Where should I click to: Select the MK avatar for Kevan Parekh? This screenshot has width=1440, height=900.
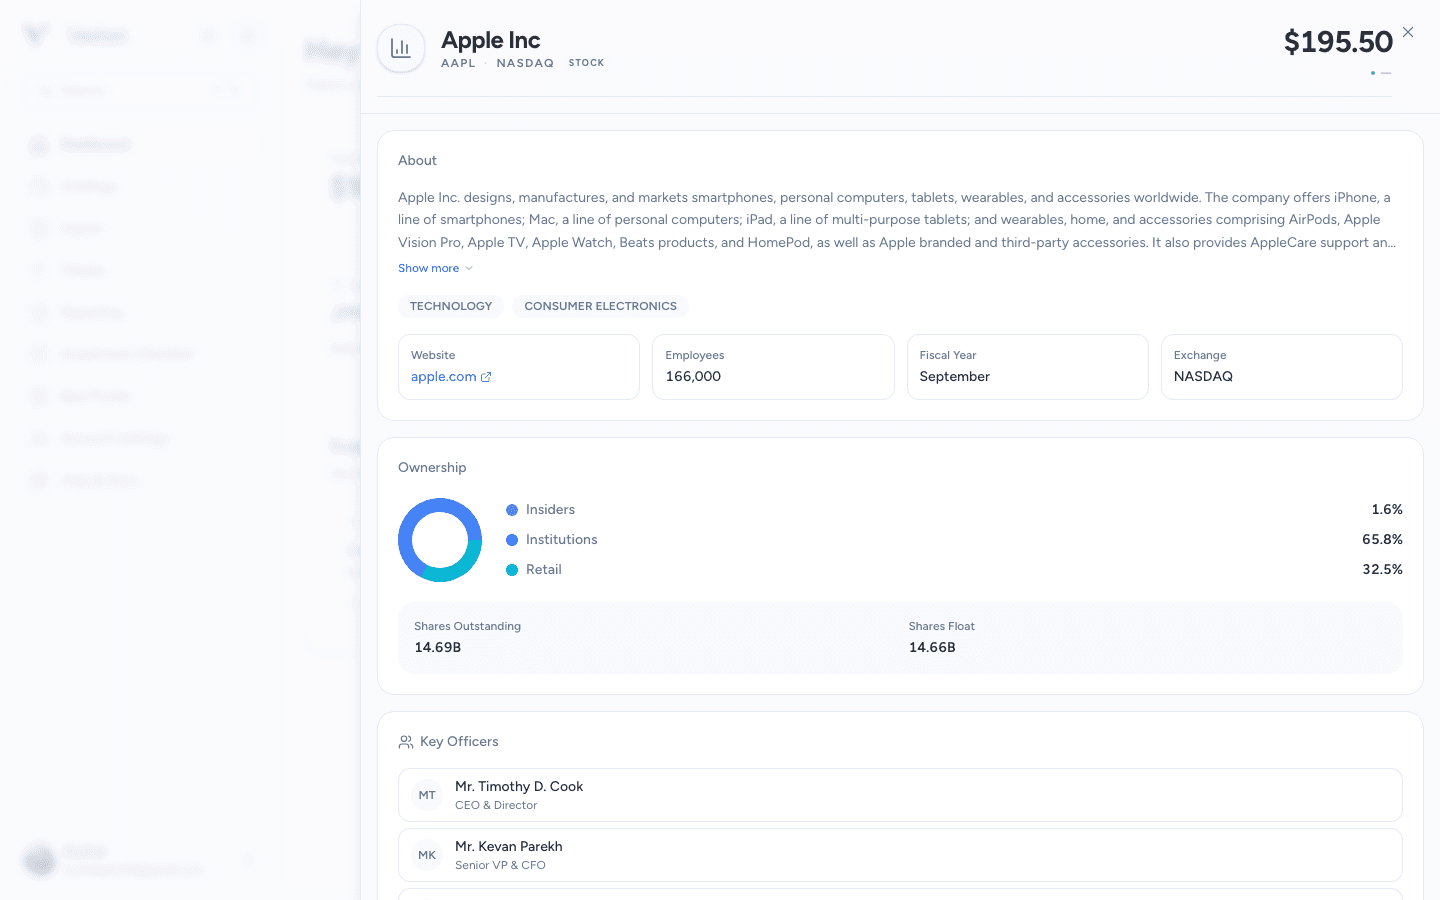click(x=427, y=855)
